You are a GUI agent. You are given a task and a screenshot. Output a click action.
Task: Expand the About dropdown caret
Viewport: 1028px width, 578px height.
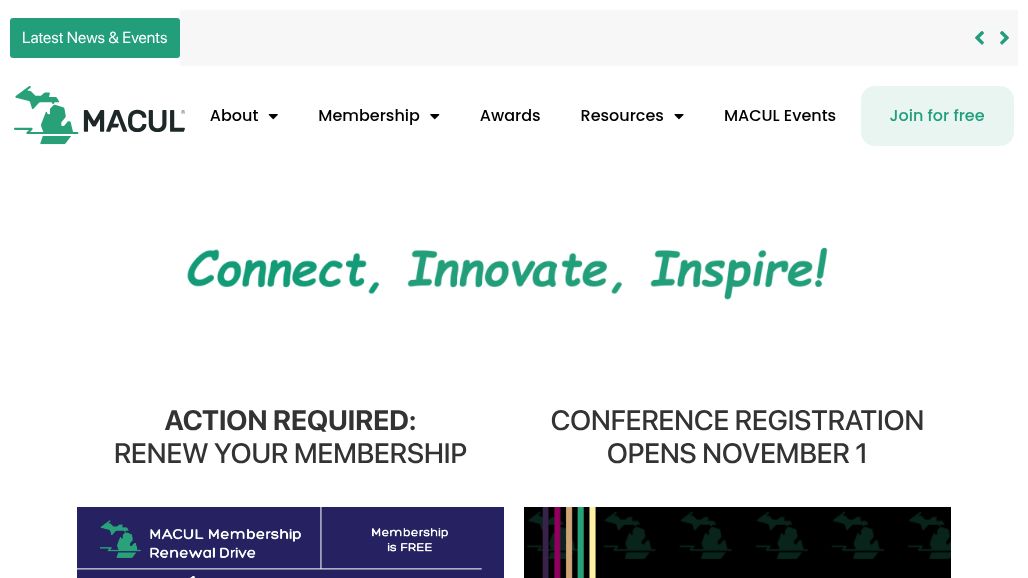click(x=273, y=117)
